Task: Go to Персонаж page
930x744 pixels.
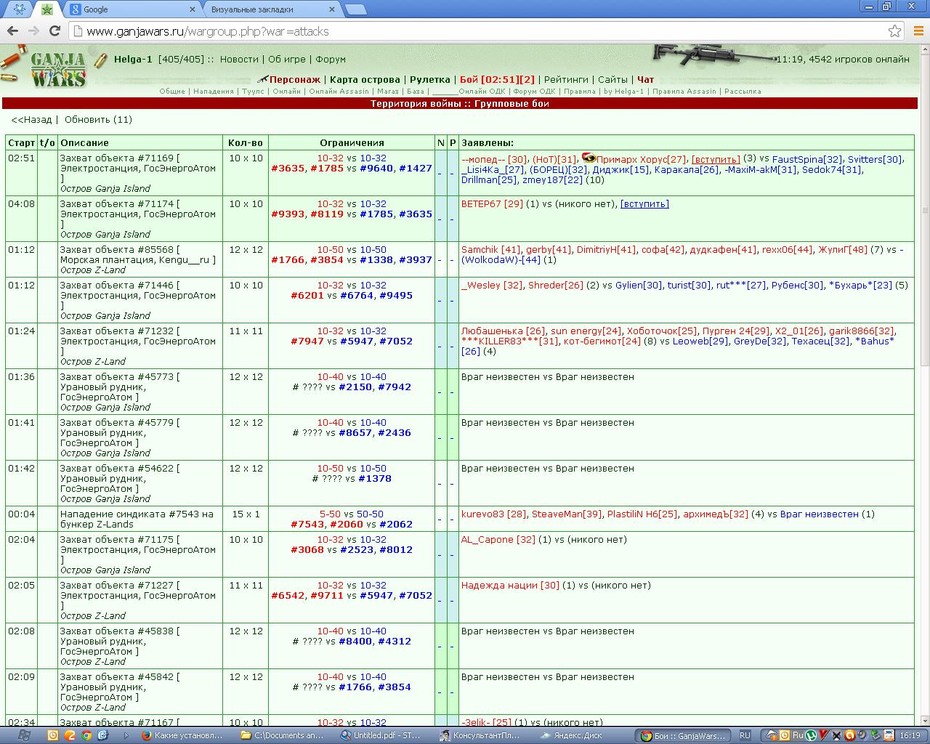Action: pyautogui.click(x=294, y=80)
